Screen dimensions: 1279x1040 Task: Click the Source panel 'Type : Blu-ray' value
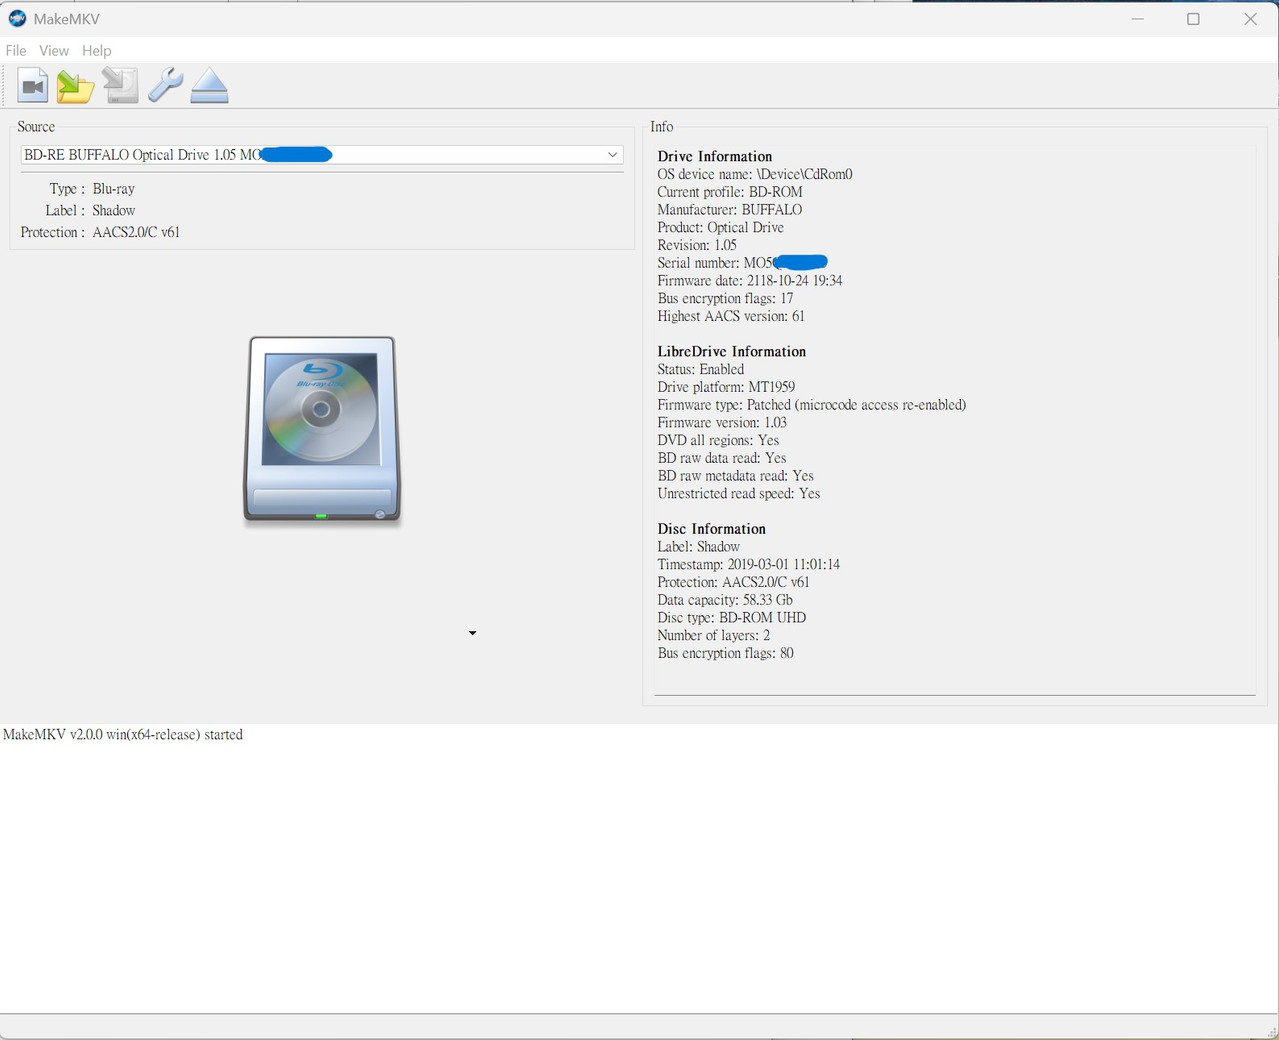(x=113, y=189)
